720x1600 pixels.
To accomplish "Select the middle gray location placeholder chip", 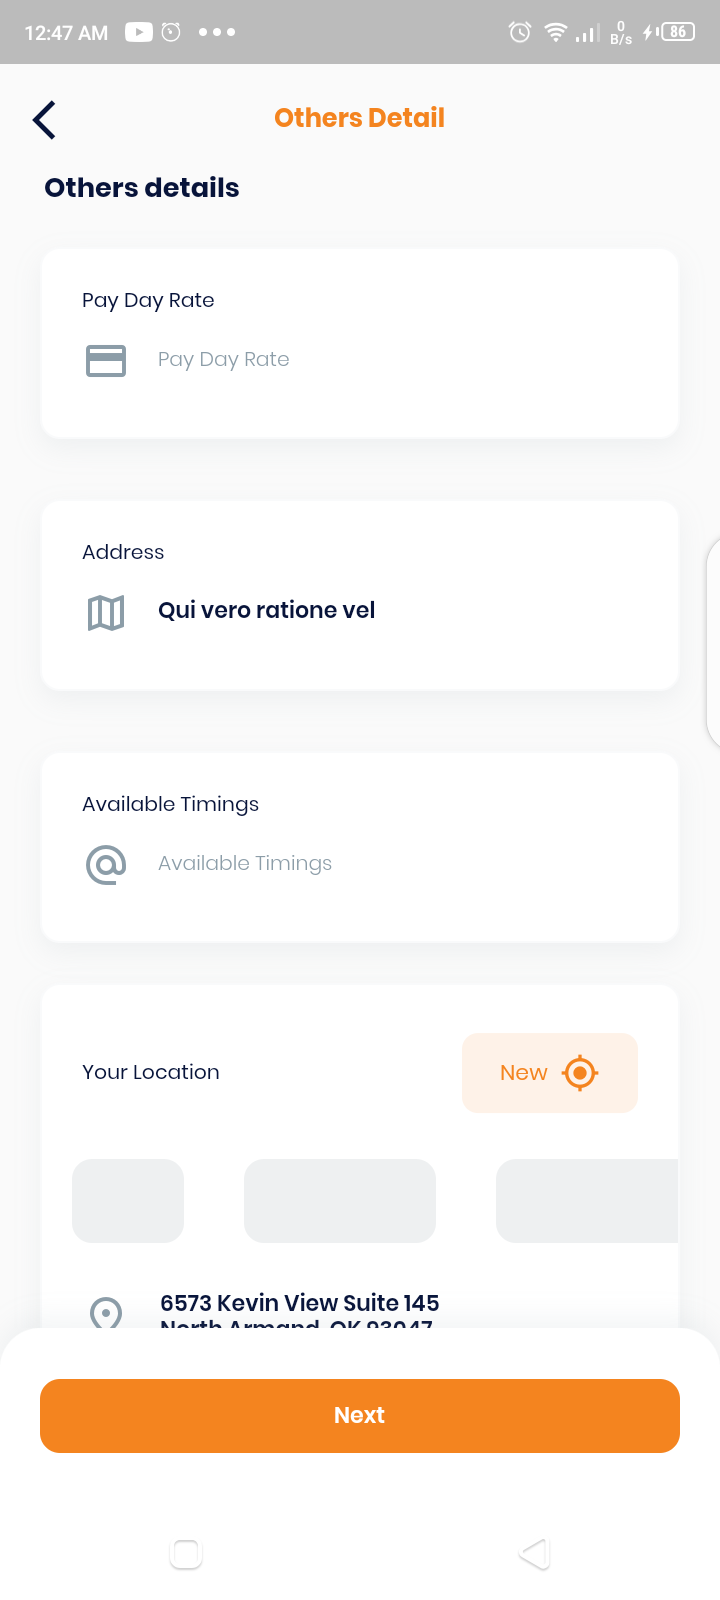I will [340, 1201].
